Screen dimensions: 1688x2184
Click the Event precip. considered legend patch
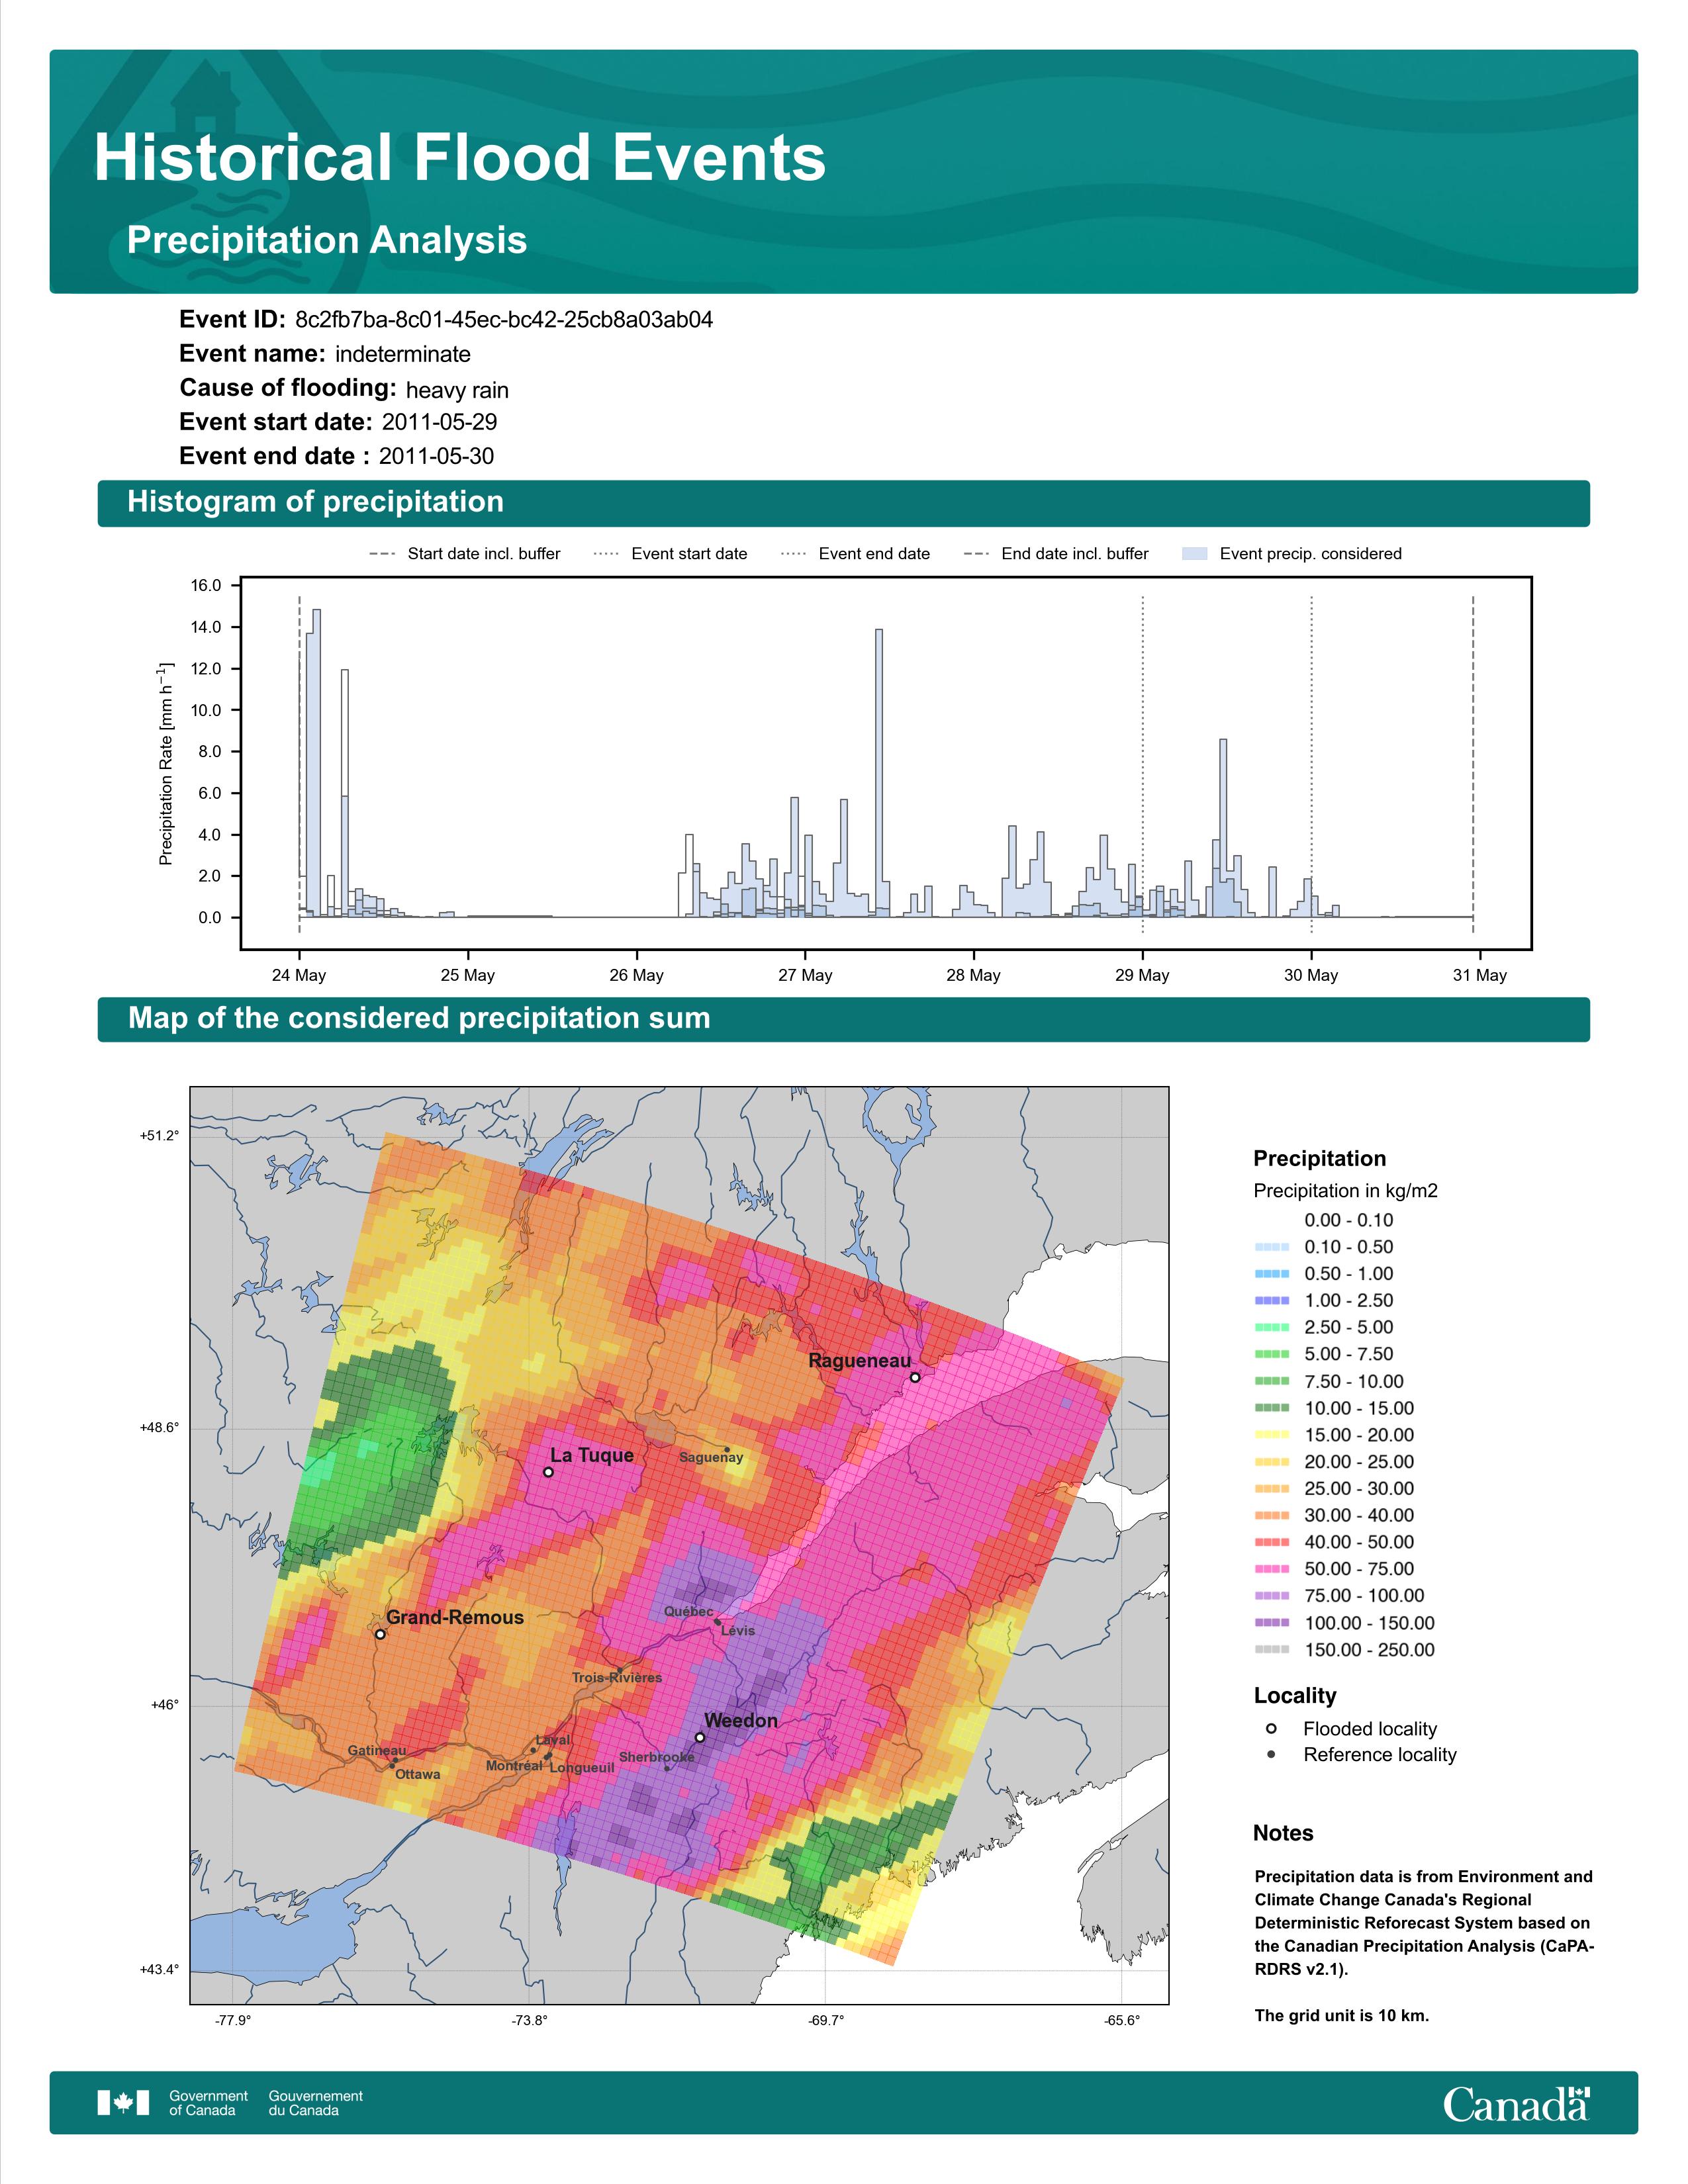1195,554
